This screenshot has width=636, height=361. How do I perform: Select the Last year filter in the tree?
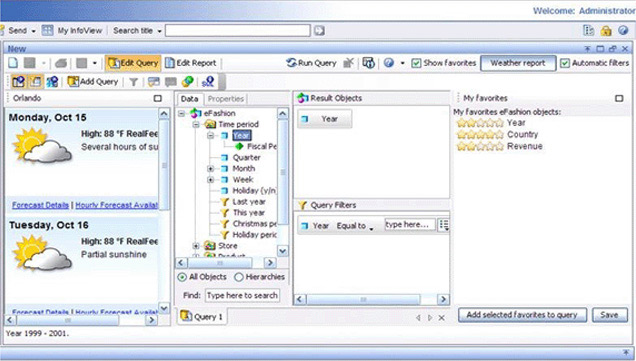pyautogui.click(x=249, y=202)
